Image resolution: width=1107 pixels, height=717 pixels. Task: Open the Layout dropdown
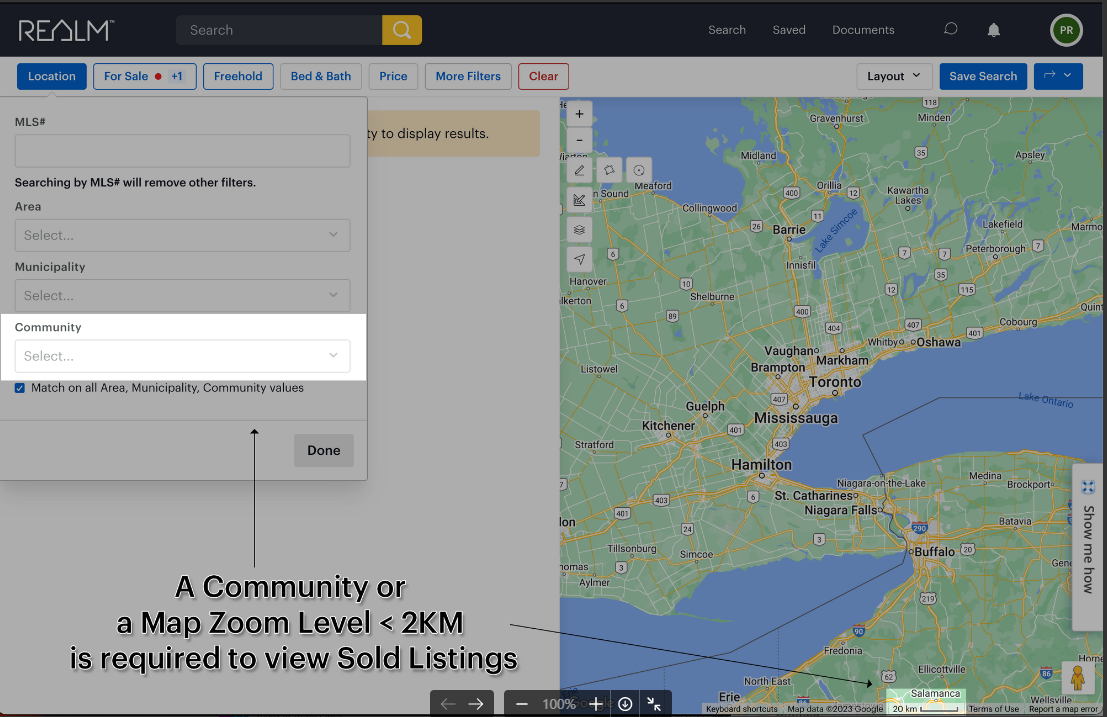tap(894, 76)
